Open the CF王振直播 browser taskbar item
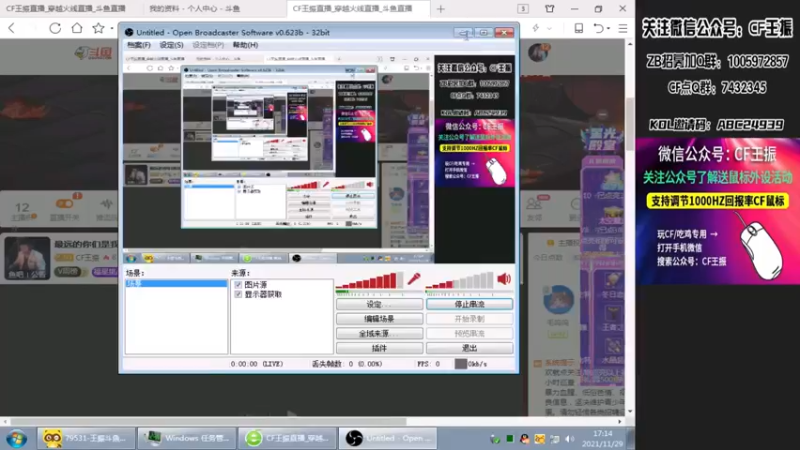The image size is (800, 450). click(287, 438)
